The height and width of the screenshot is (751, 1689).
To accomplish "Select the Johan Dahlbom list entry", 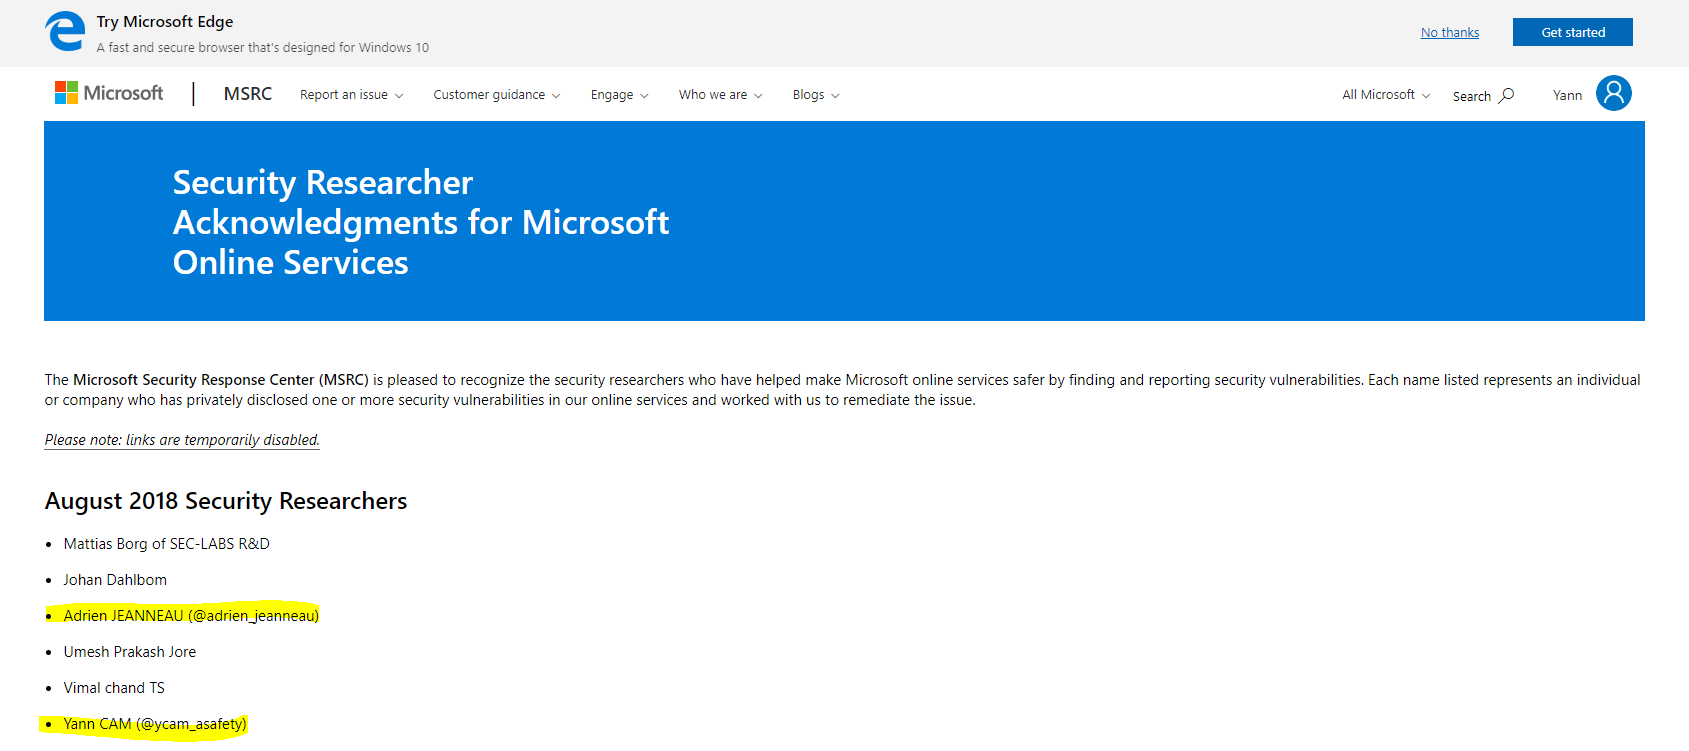I will click(x=115, y=580).
